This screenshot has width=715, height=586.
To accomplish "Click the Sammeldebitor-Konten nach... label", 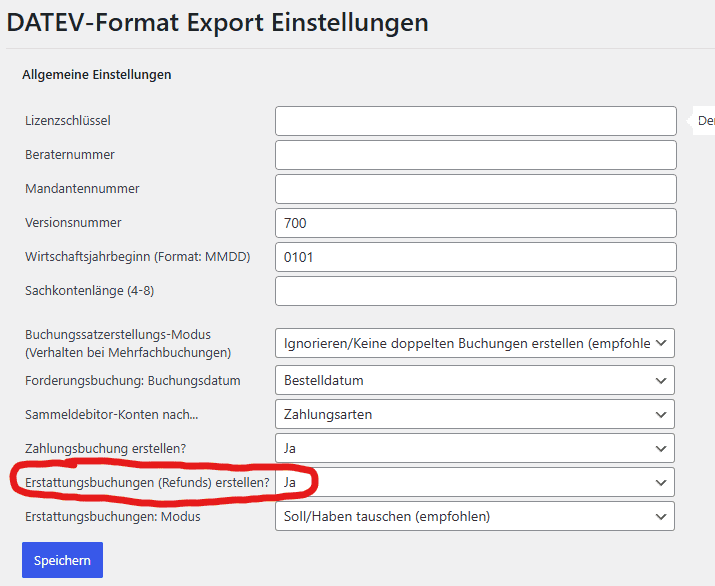I will tap(112, 415).
